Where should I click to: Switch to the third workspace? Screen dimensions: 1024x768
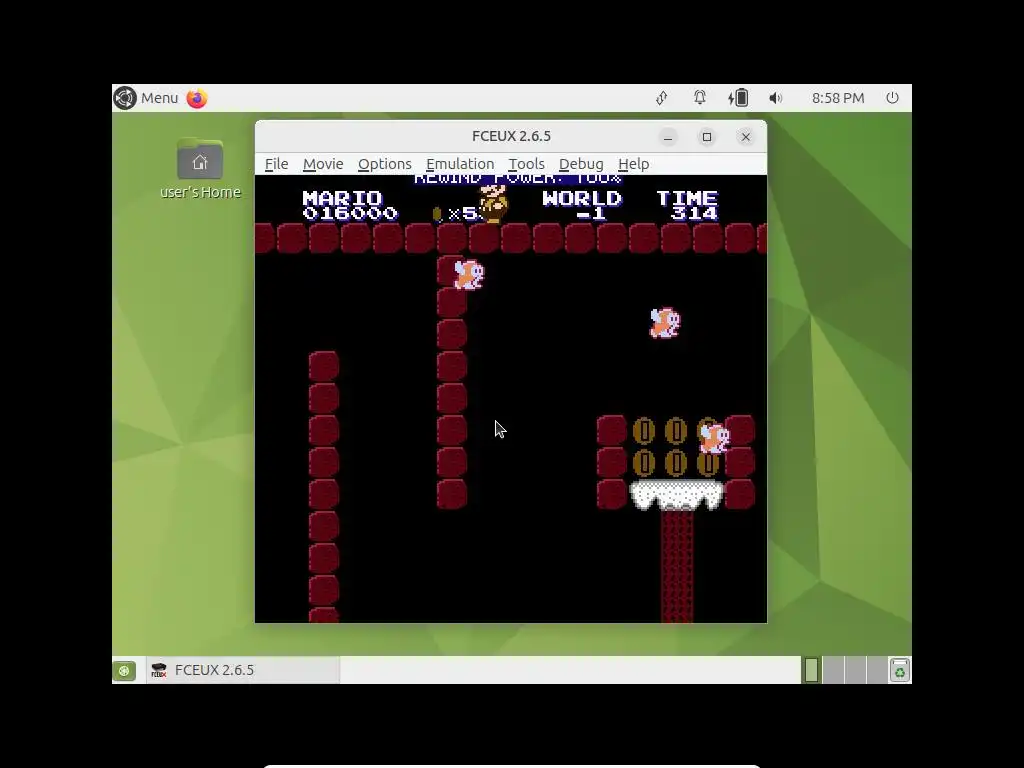point(855,670)
